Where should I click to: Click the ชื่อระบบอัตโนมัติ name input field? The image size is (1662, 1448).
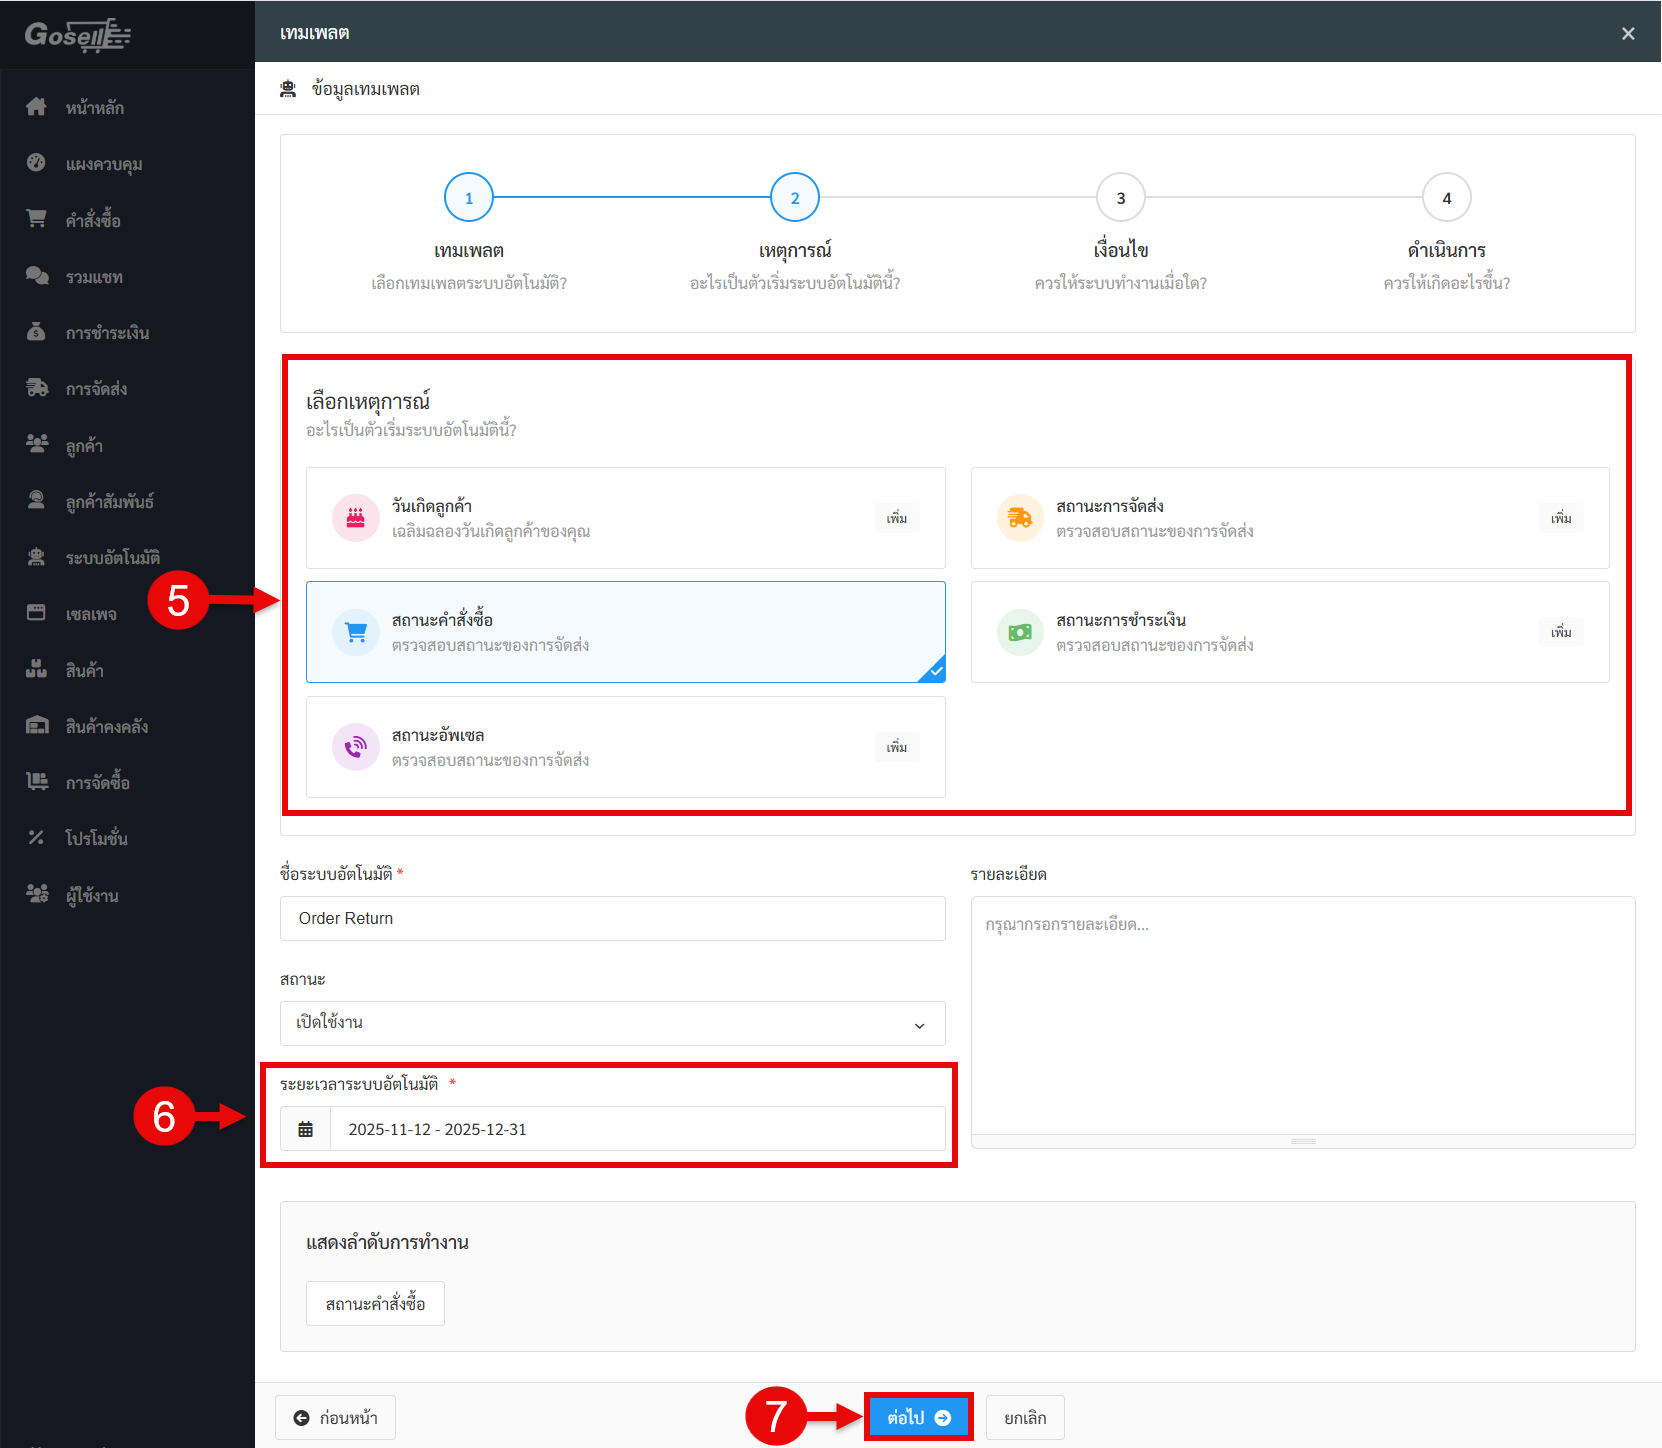[x=612, y=918]
